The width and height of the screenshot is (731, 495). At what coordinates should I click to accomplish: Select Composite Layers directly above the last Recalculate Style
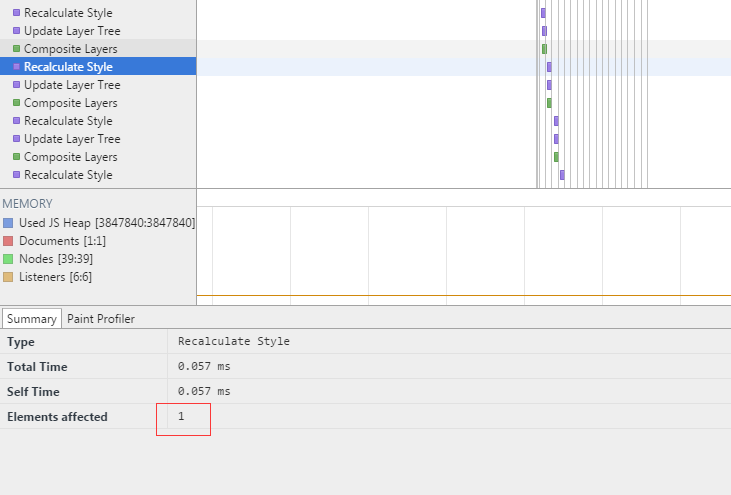pyautogui.click(x=98, y=157)
